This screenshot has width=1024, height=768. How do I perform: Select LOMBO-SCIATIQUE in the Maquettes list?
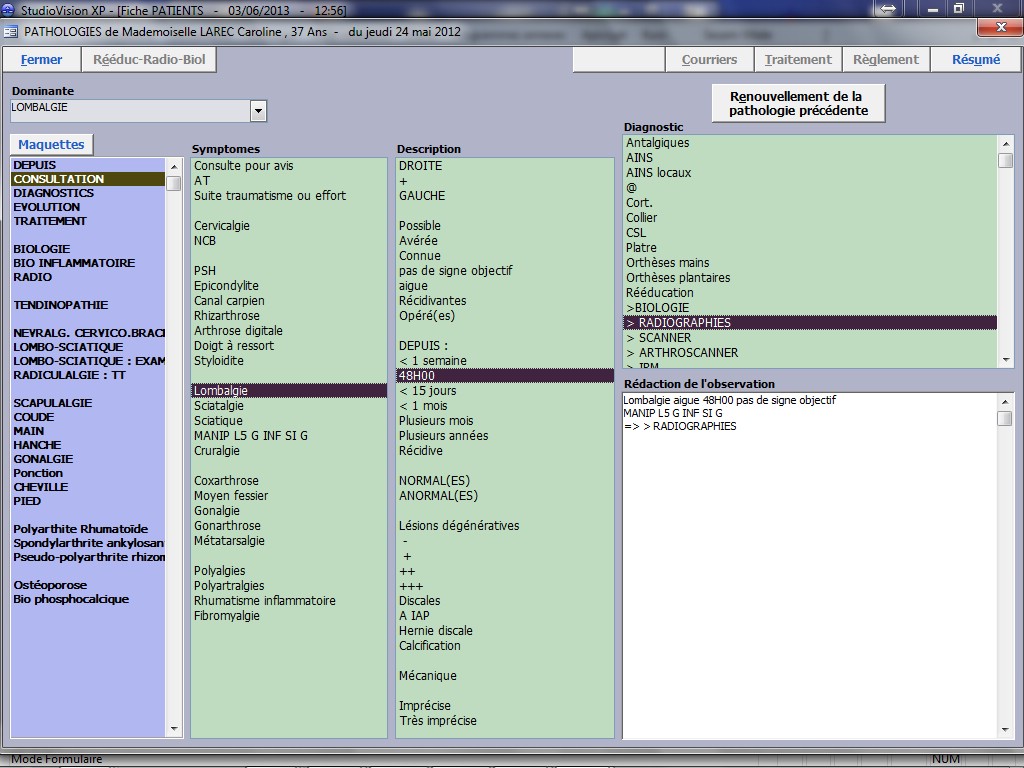[68, 347]
